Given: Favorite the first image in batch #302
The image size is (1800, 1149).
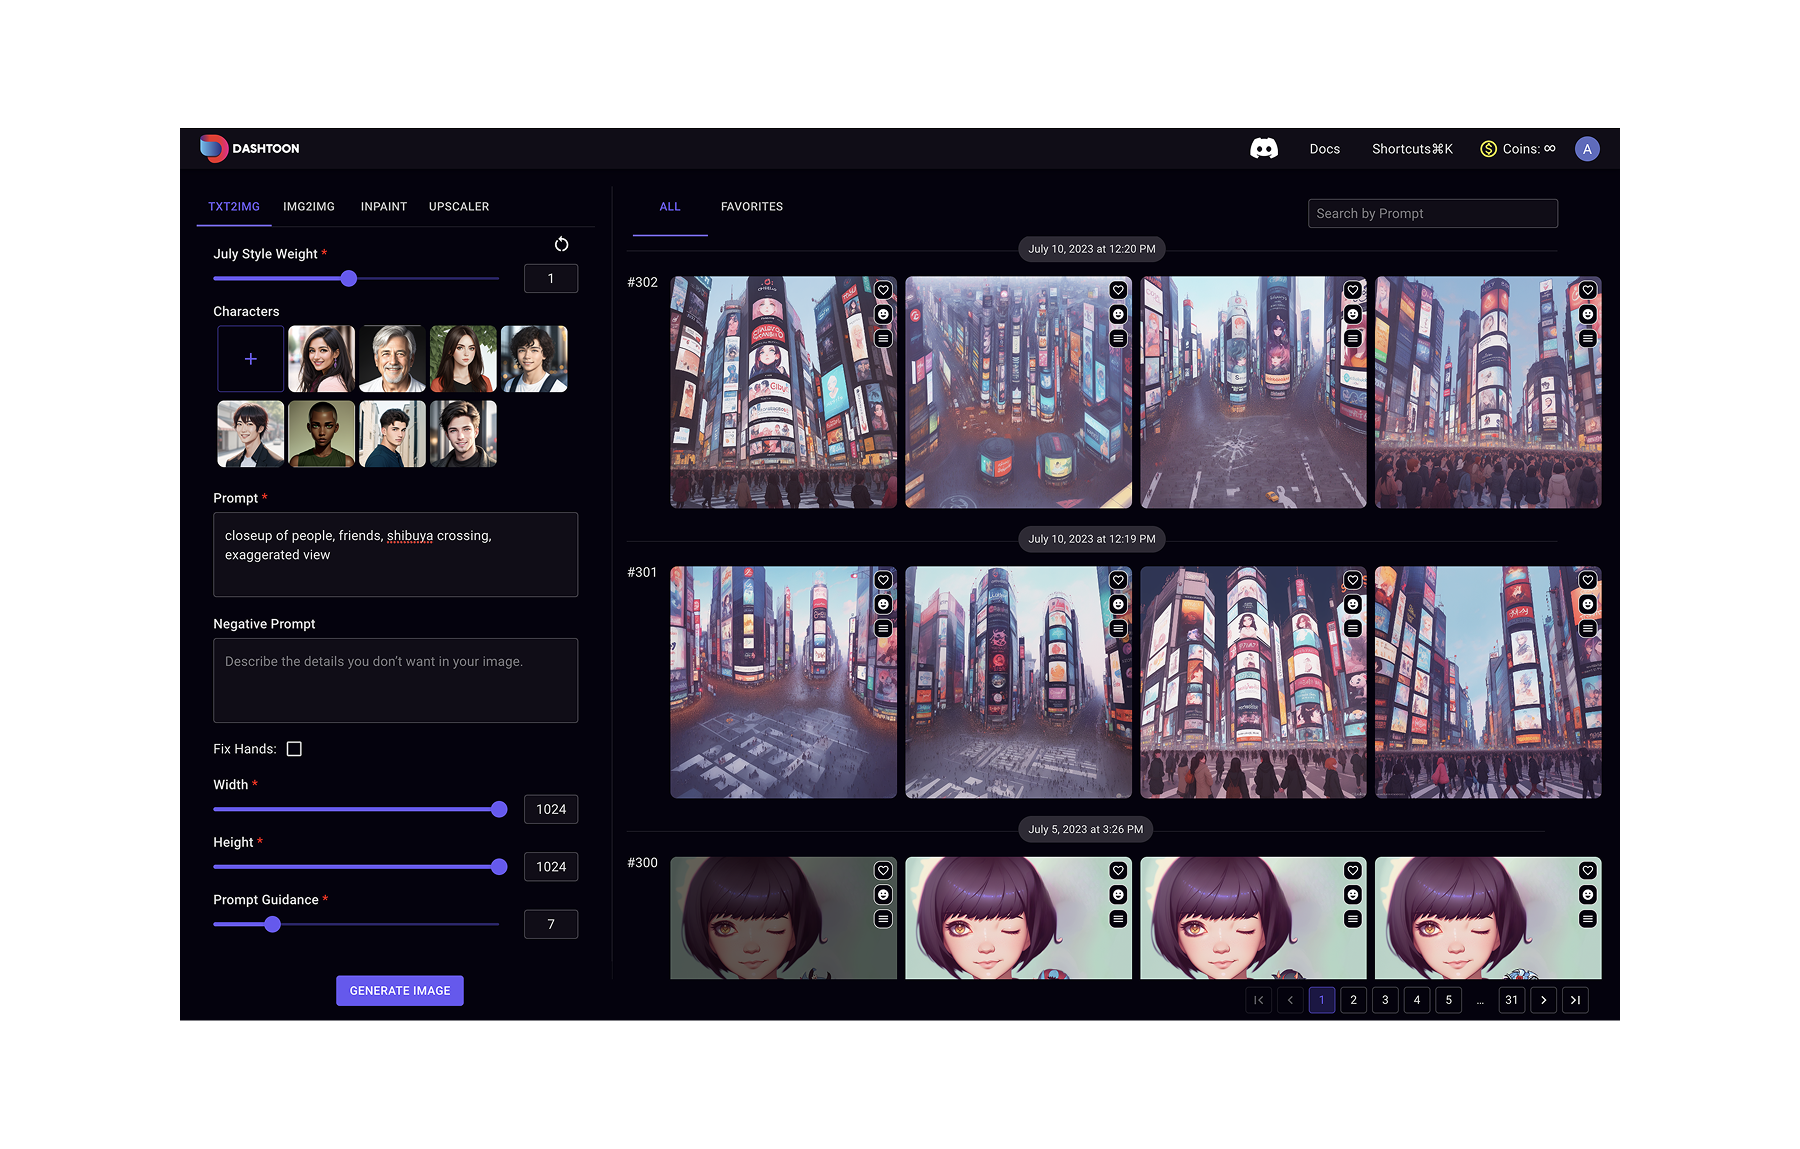Looking at the screenshot, I should tap(883, 290).
